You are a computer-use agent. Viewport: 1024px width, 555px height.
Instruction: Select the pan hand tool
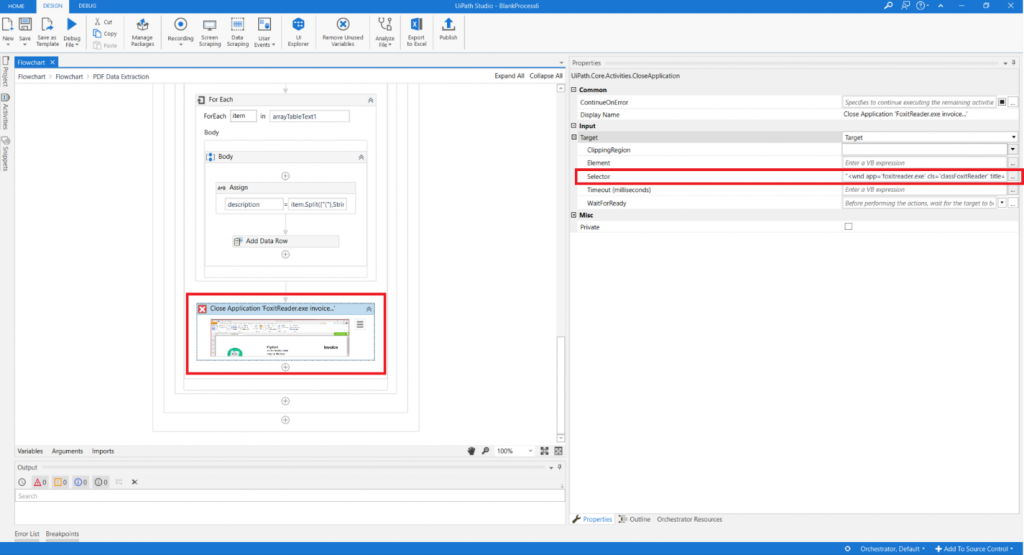pos(472,451)
